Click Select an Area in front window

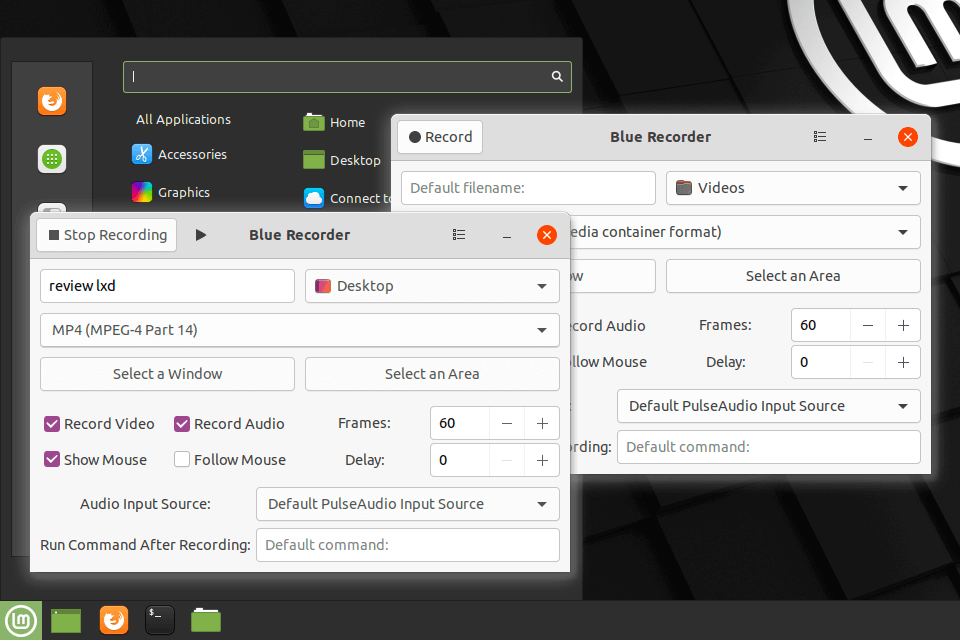click(x=432, y=374)
